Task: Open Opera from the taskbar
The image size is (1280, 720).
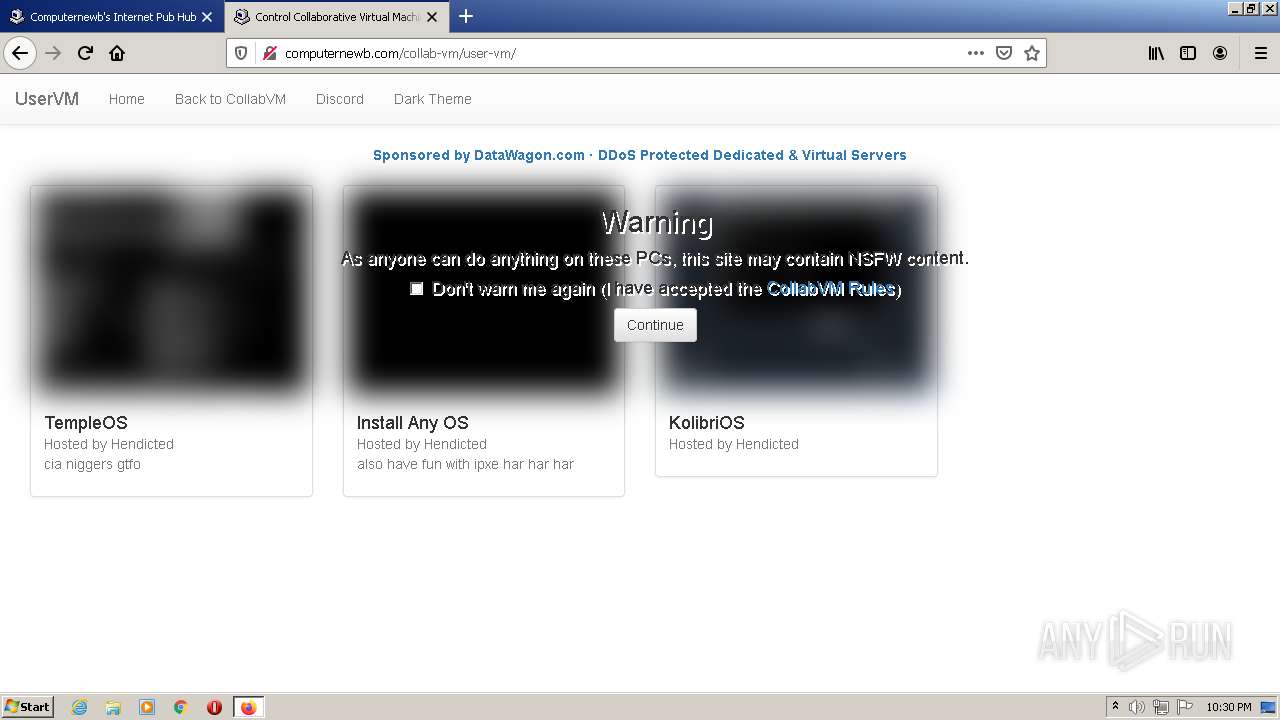Action: tap(214, 707)
